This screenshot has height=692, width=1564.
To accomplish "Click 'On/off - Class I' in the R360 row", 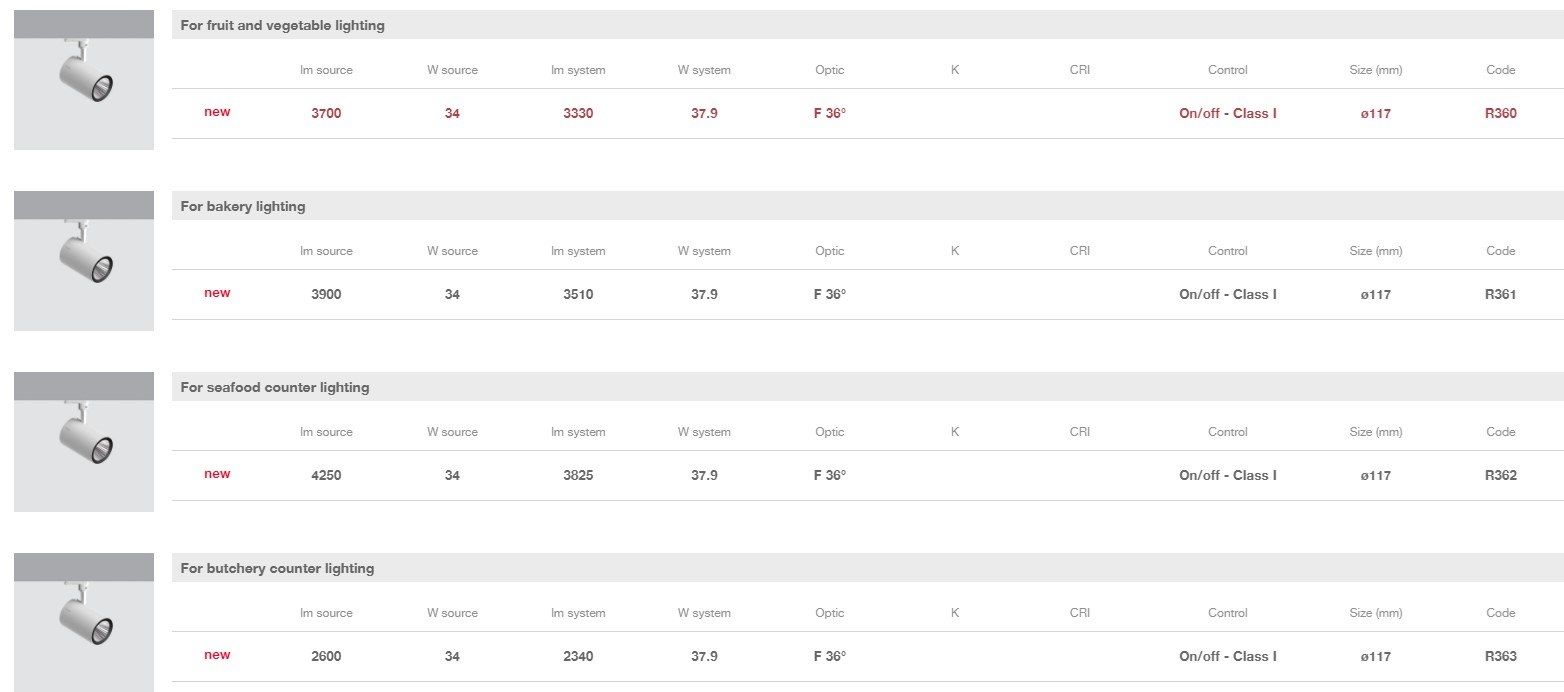I will (1227, 113).
